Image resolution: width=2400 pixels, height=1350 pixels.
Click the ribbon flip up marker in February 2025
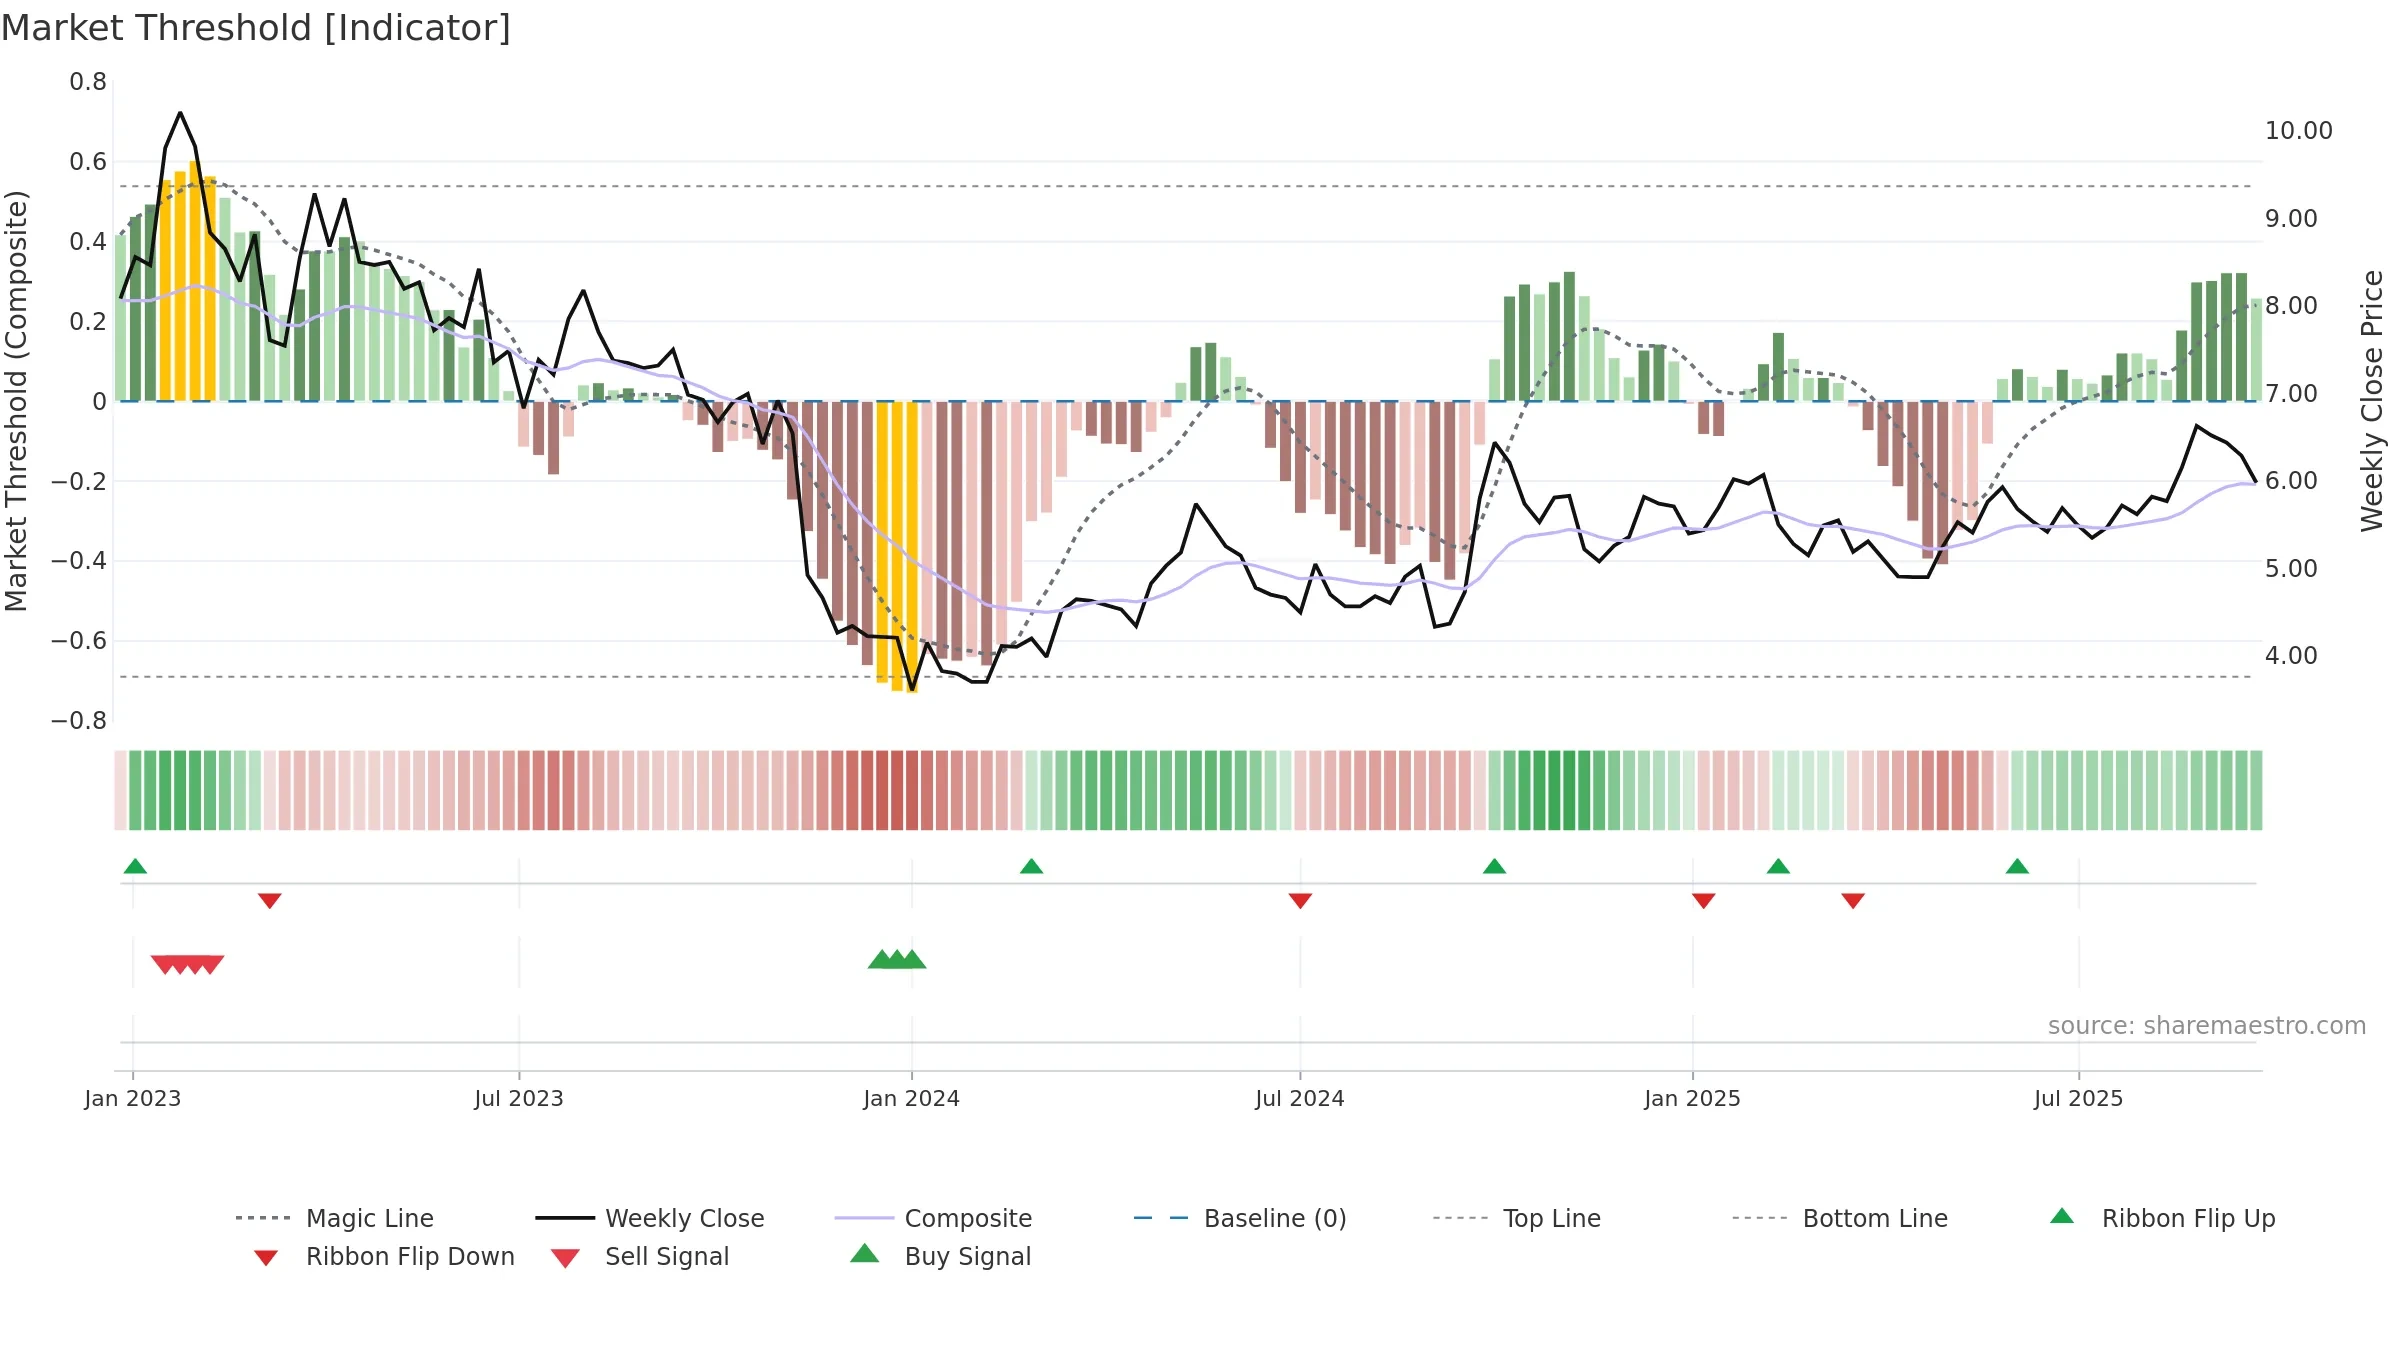click(x=1778, y=866)
